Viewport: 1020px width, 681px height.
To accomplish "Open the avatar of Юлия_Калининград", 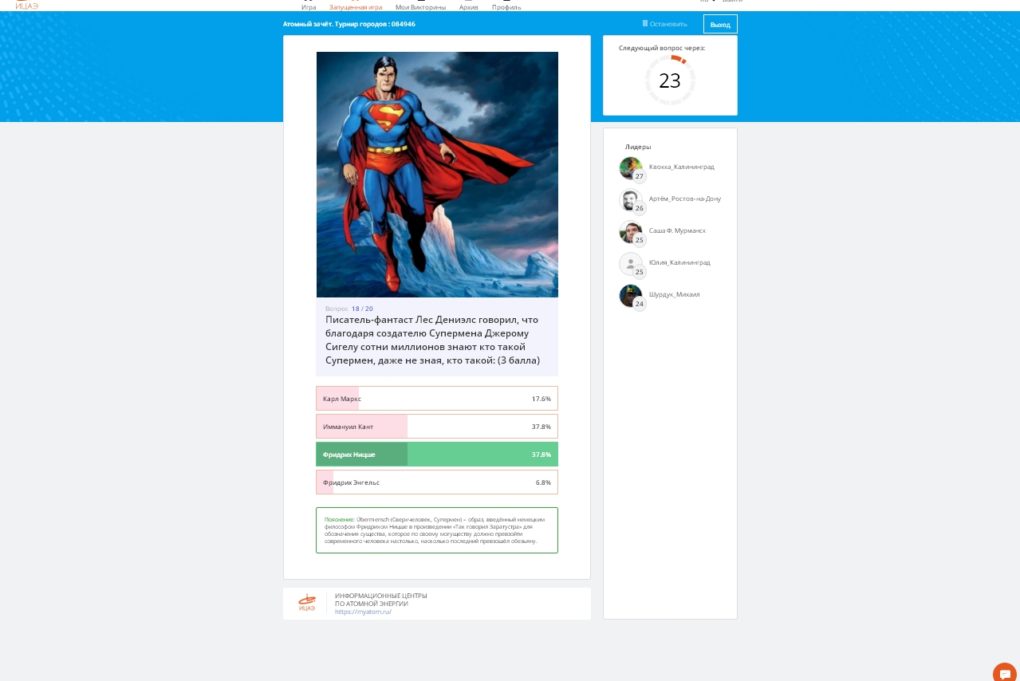I will coord(630,263).
